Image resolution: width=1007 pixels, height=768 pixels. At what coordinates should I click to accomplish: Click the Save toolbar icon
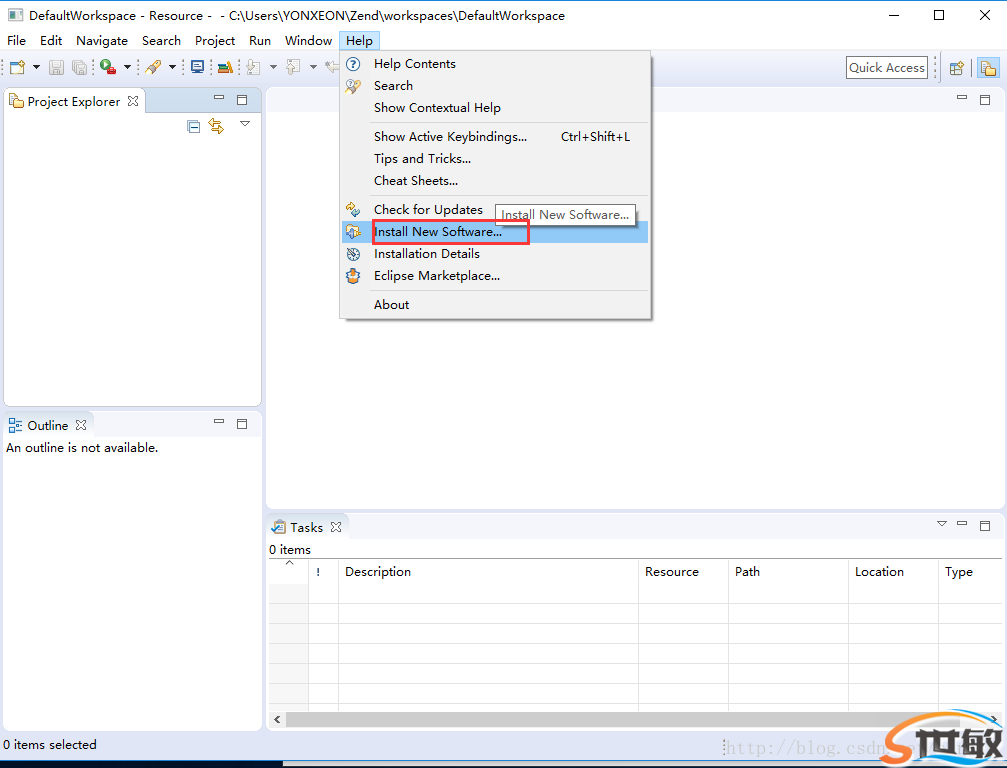click(x=57, y=67)
